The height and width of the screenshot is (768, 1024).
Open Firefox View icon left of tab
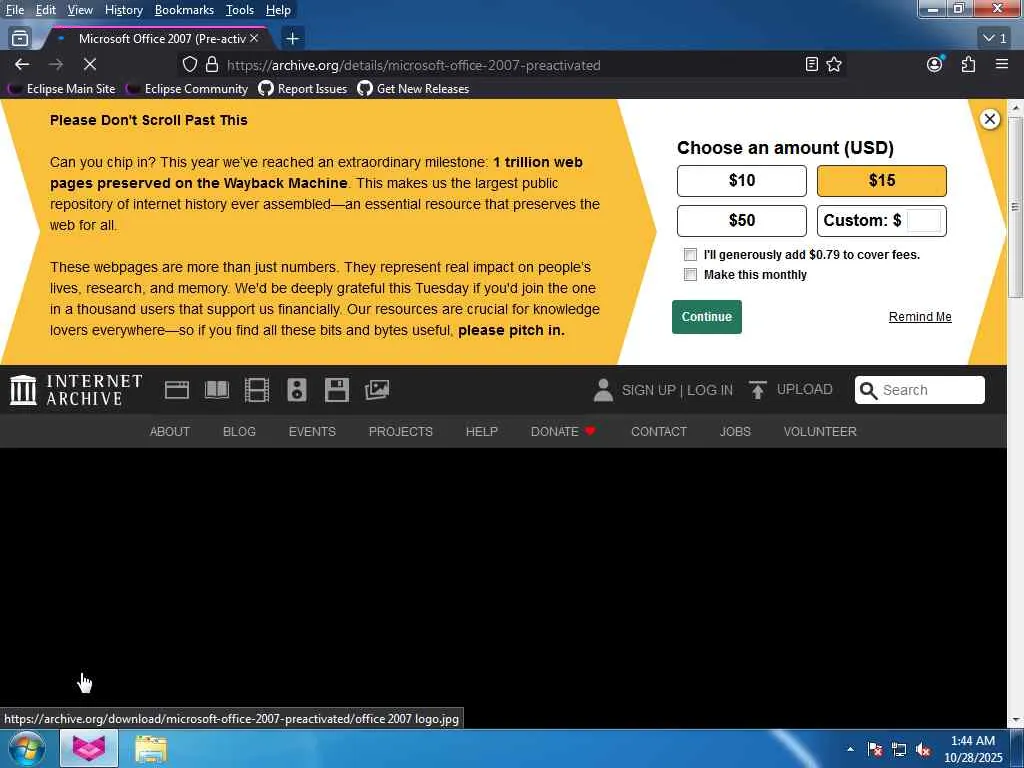[20, 39]
